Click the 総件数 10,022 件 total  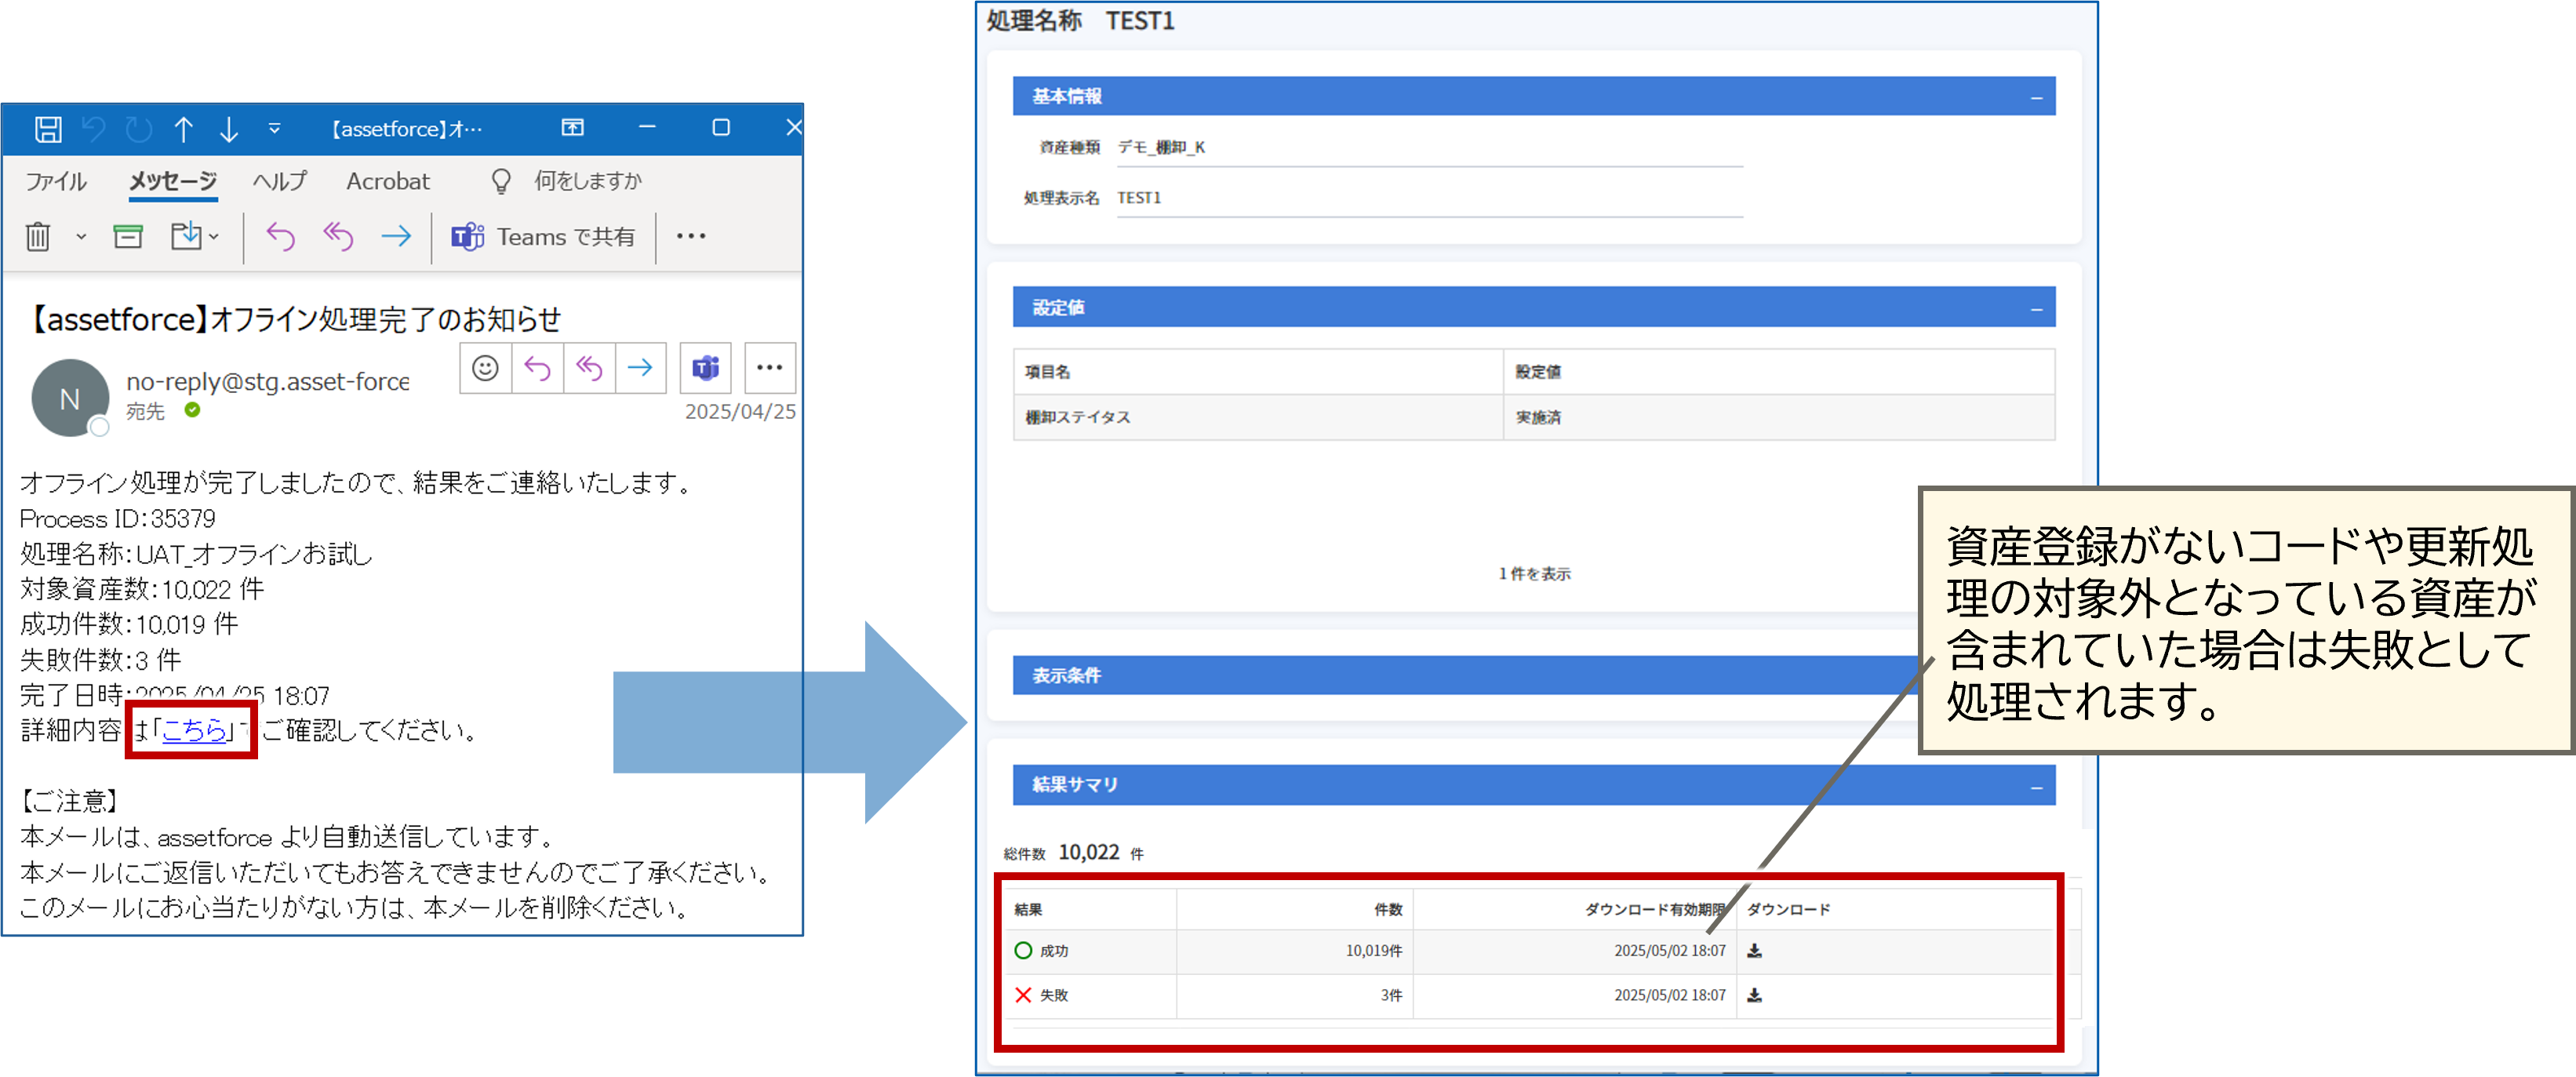coord(1073,853)
